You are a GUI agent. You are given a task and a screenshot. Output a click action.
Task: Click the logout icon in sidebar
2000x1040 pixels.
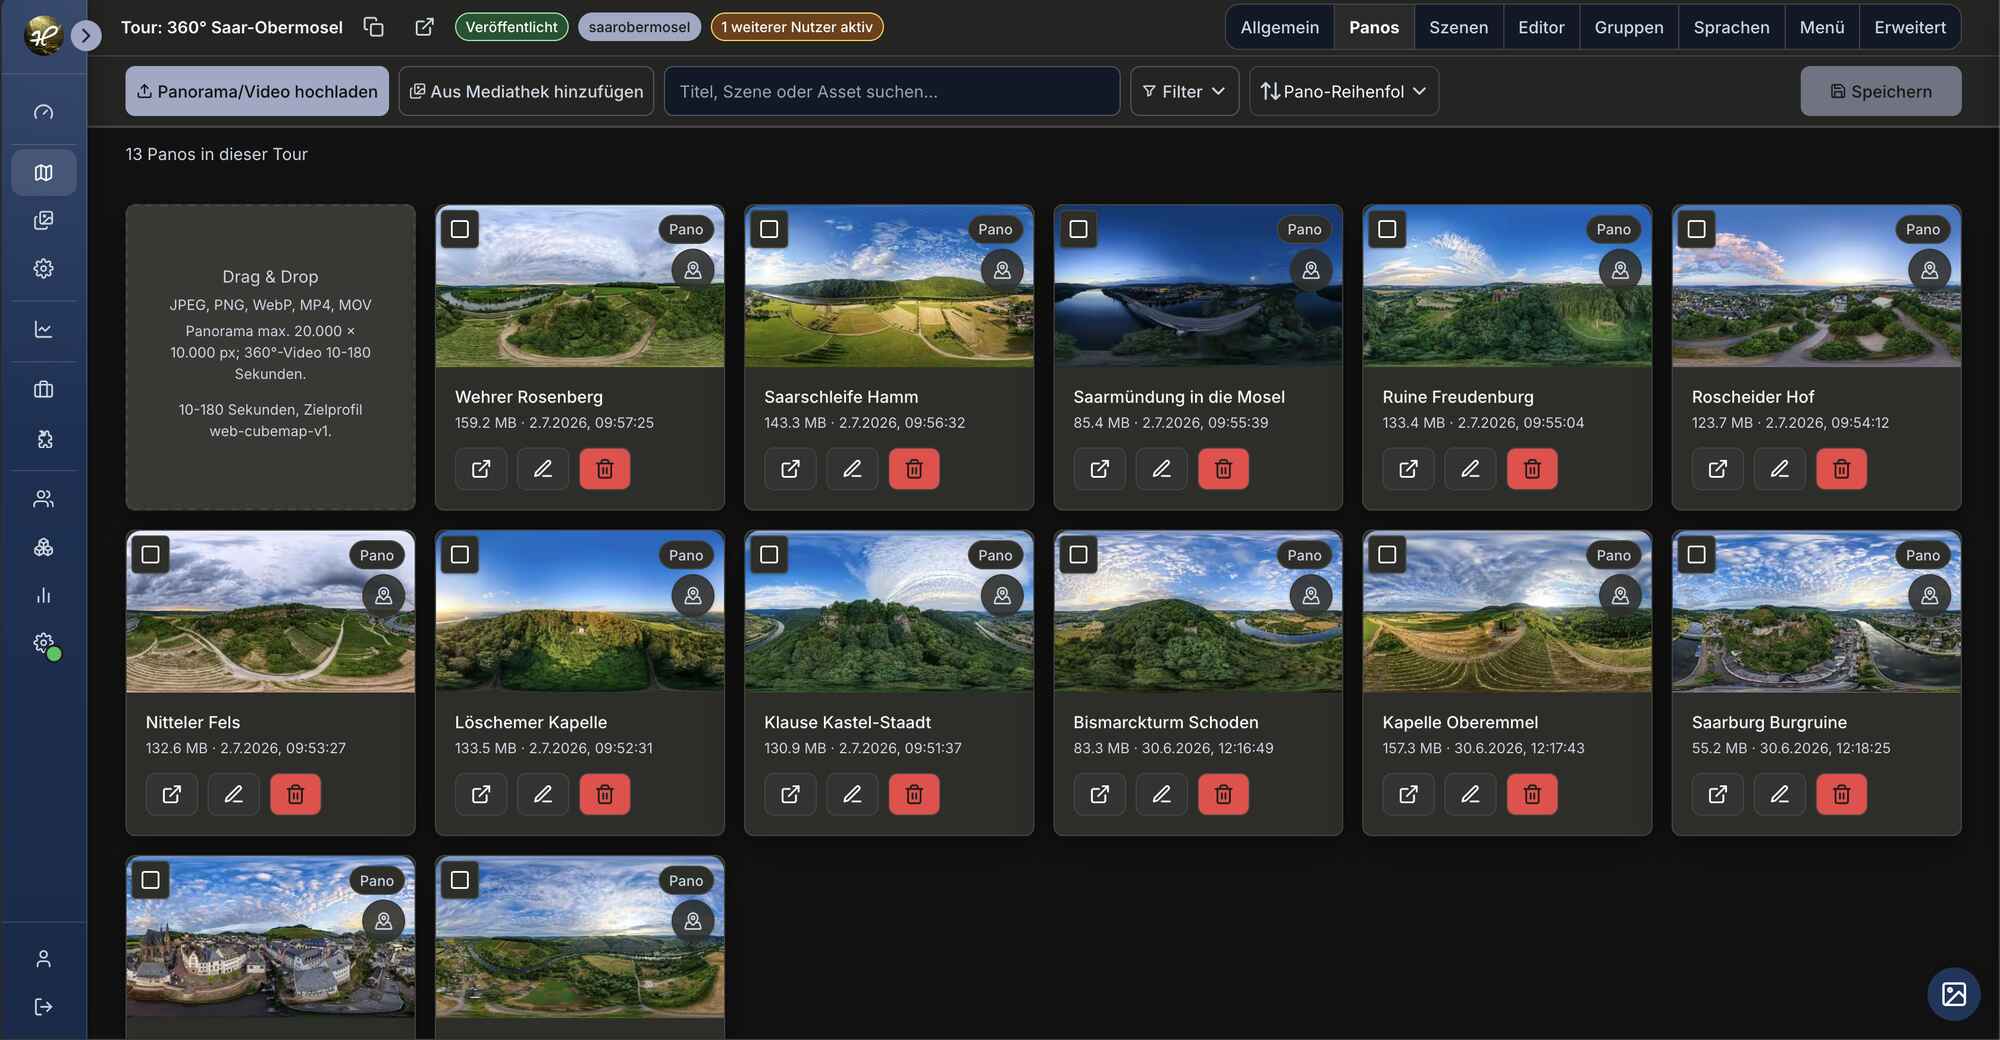(43, 1007)
